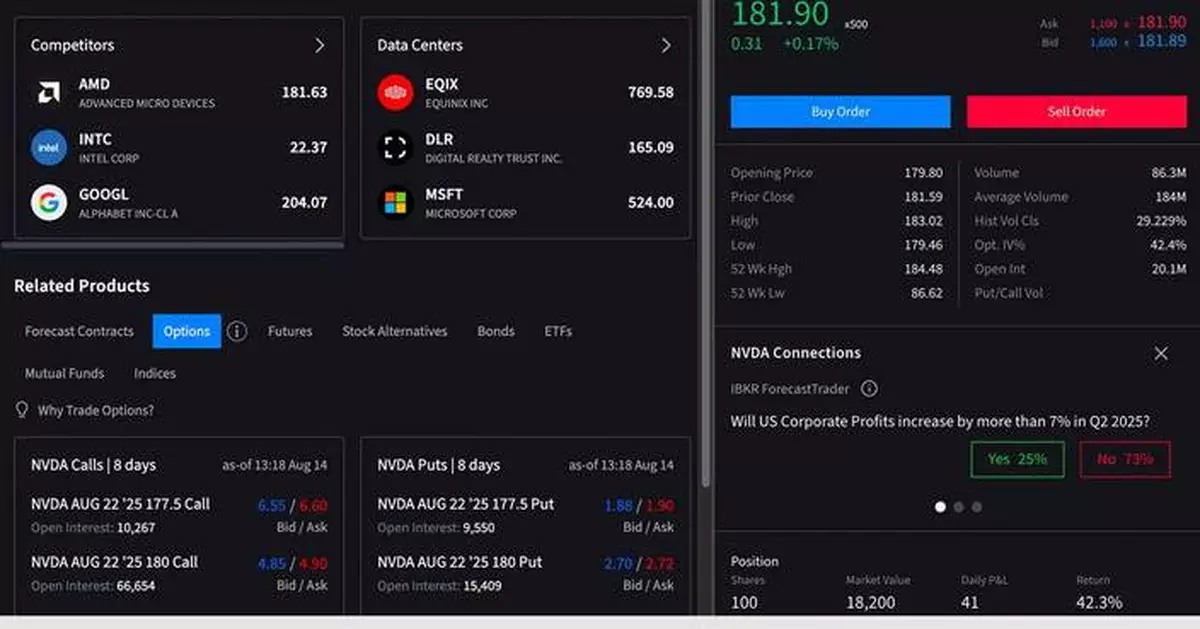The width and height of the screenshot is (1200, 629).
Task: Switch to the Futures tab
Action: click(x=290, y=331)
